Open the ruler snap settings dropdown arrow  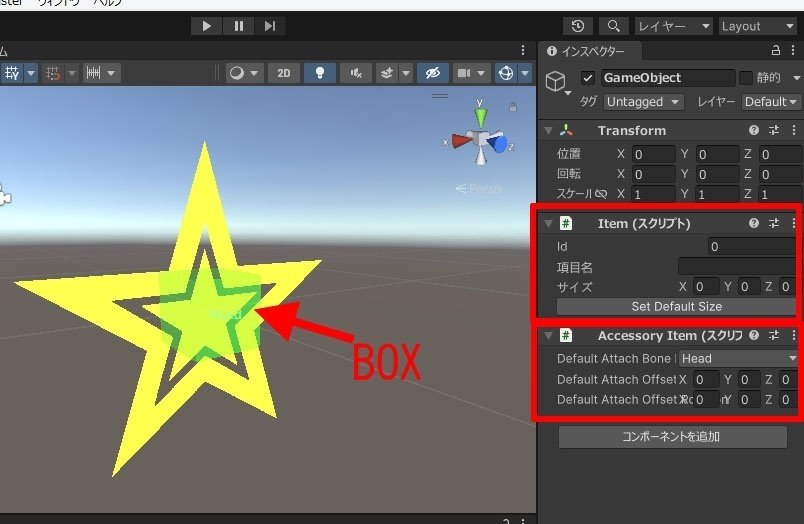112,73
